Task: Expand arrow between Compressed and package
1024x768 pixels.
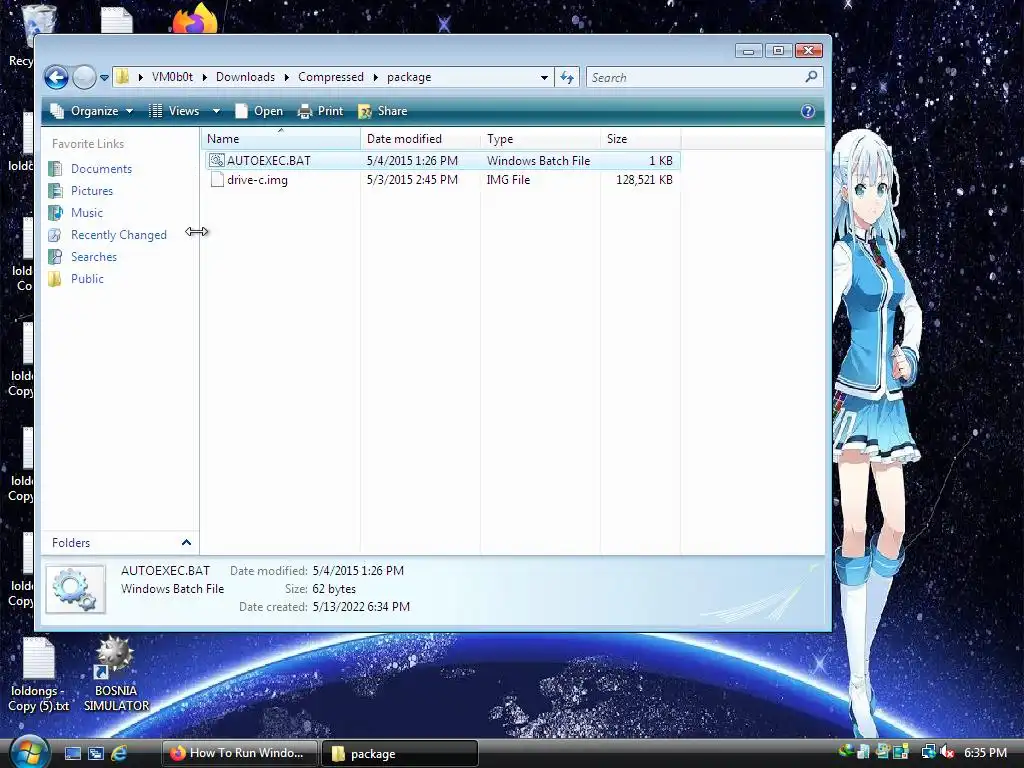Action: point(376,78)
